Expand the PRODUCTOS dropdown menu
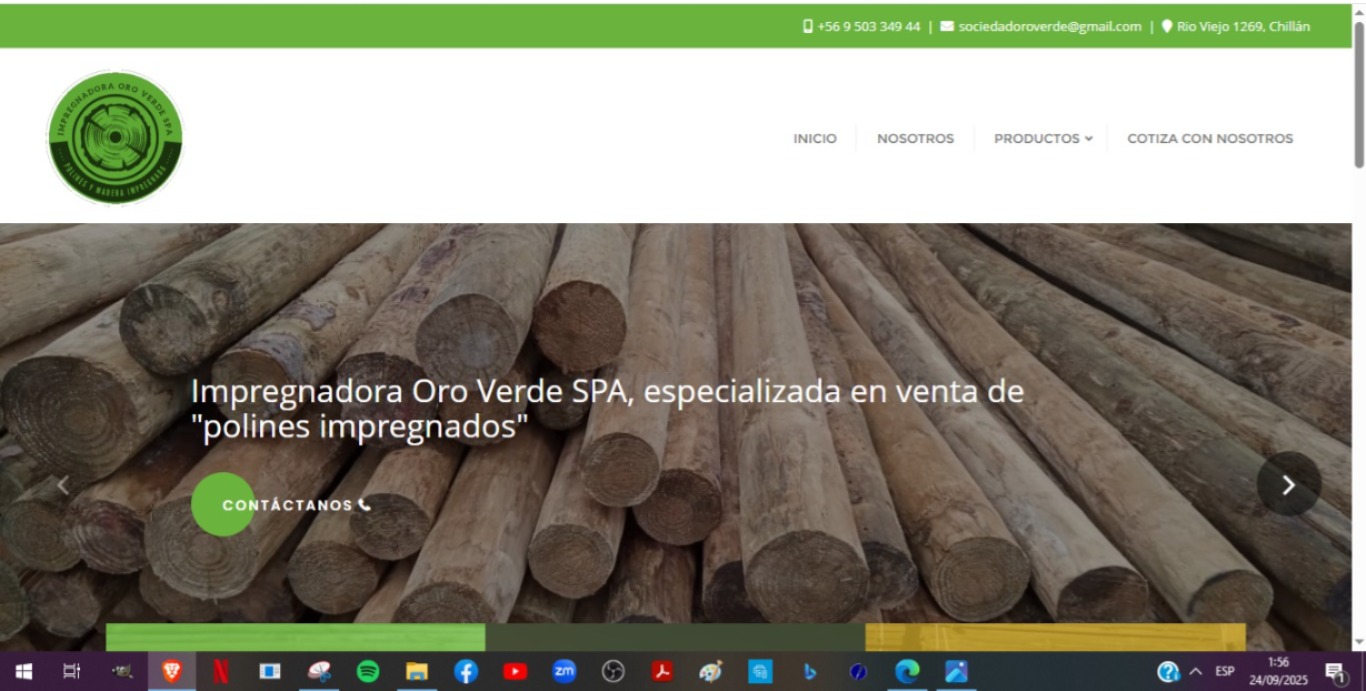Image resolution: width=1366 pixels, height=691 pixels. [x=1041, y=138]
